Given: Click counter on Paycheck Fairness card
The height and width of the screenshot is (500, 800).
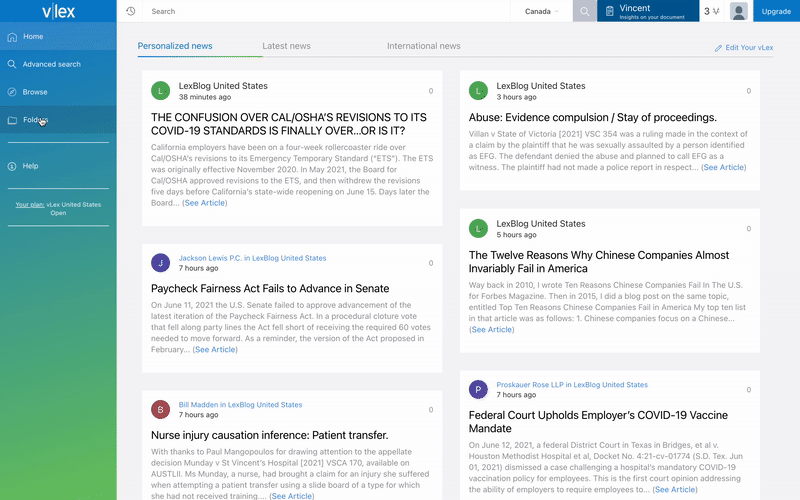Looking at the screenshot, I should point(431,263).
